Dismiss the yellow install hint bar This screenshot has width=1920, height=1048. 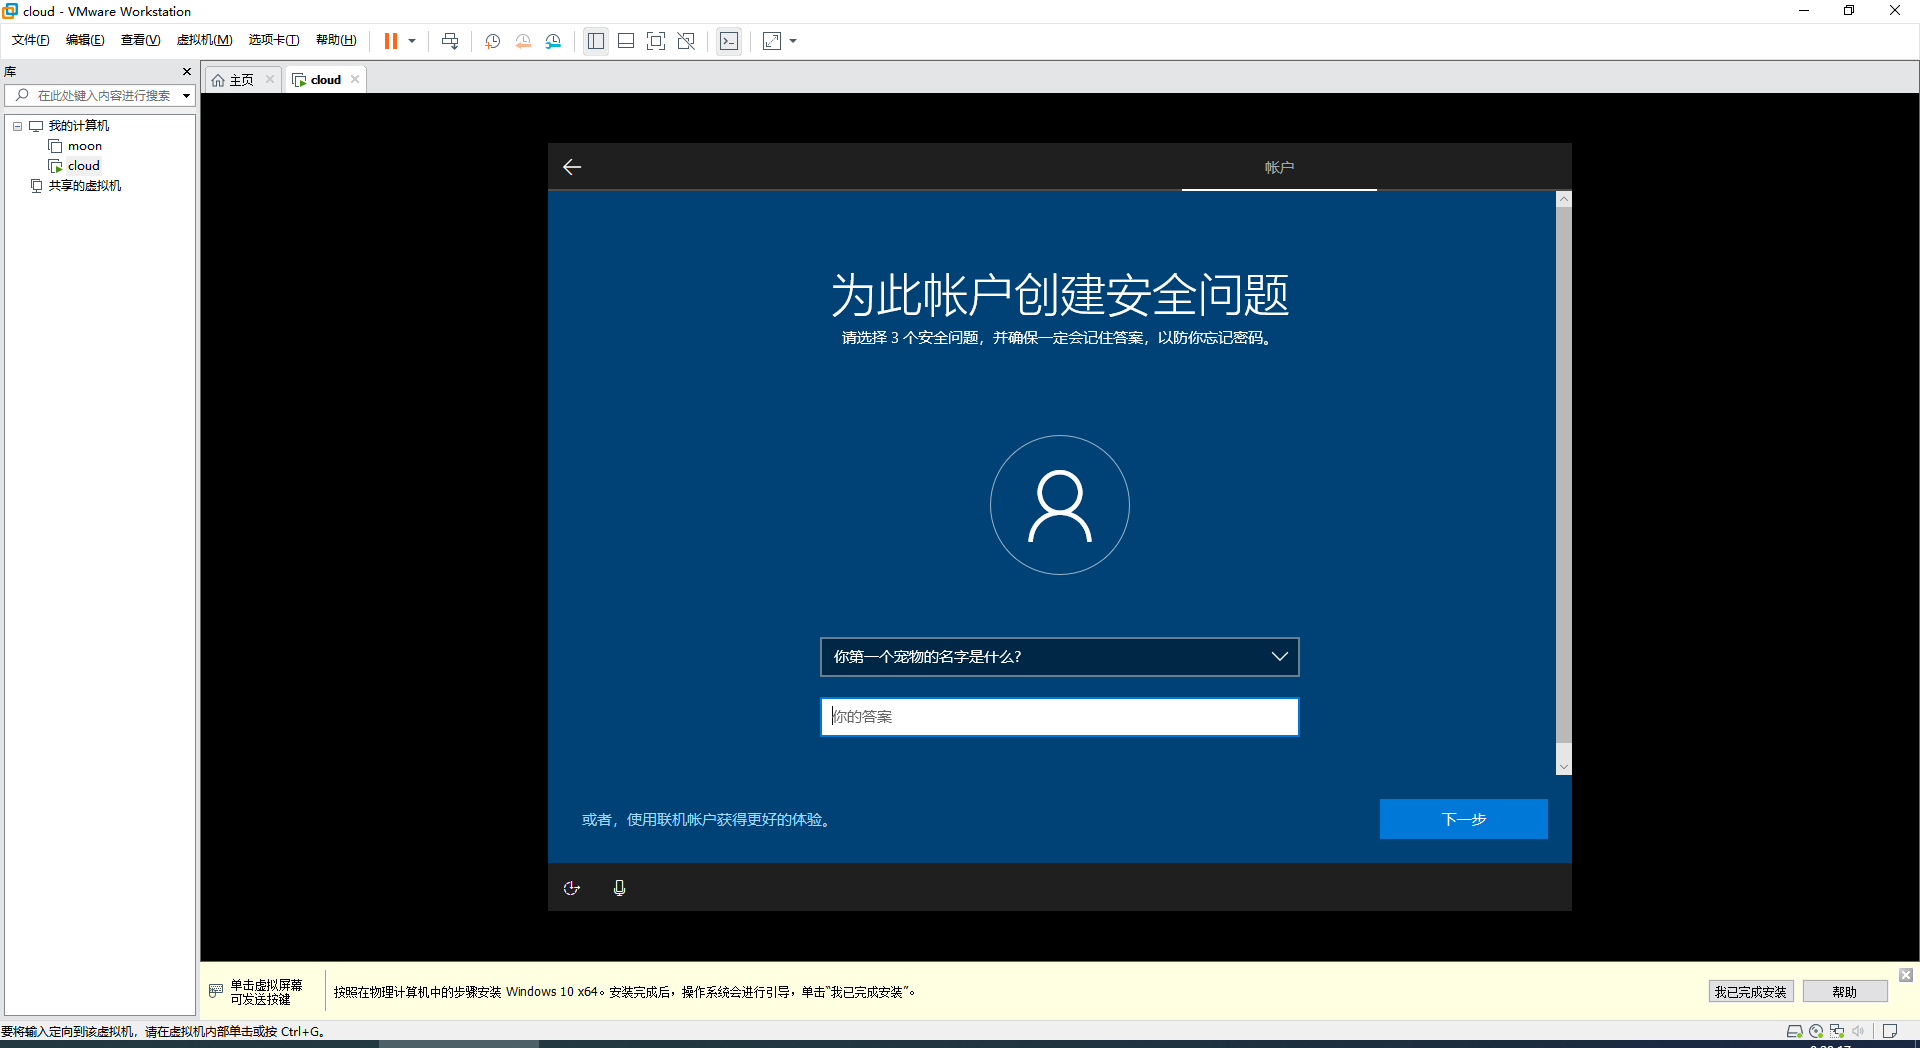[1906, 975]
